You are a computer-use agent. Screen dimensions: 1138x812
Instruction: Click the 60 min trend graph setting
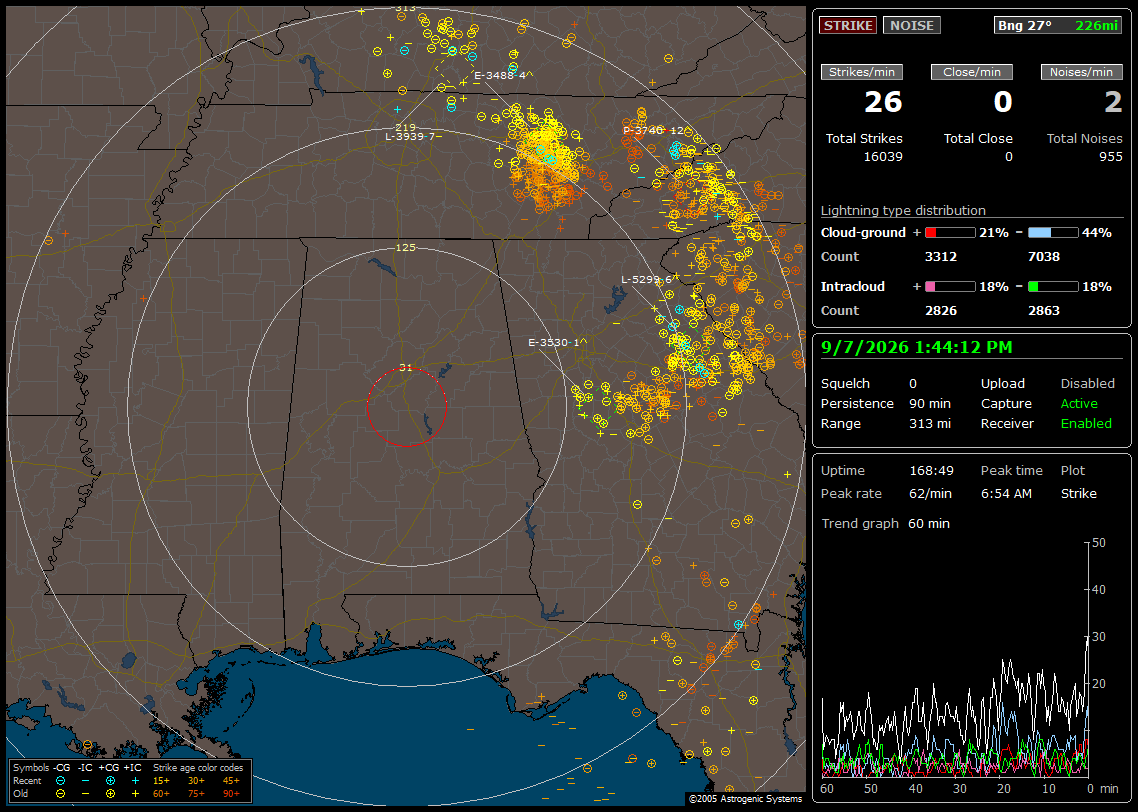coord(928,524)
